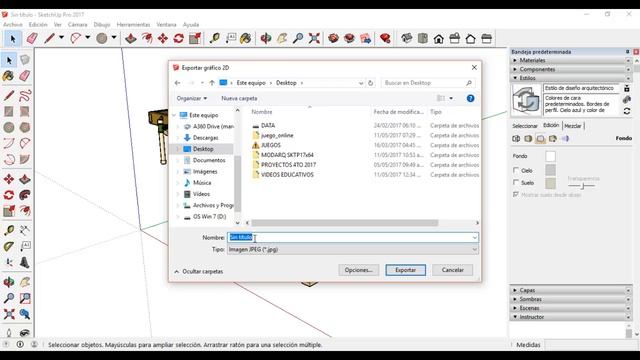Switch to the Mezclar tab in Estilos

click(573, 126)
